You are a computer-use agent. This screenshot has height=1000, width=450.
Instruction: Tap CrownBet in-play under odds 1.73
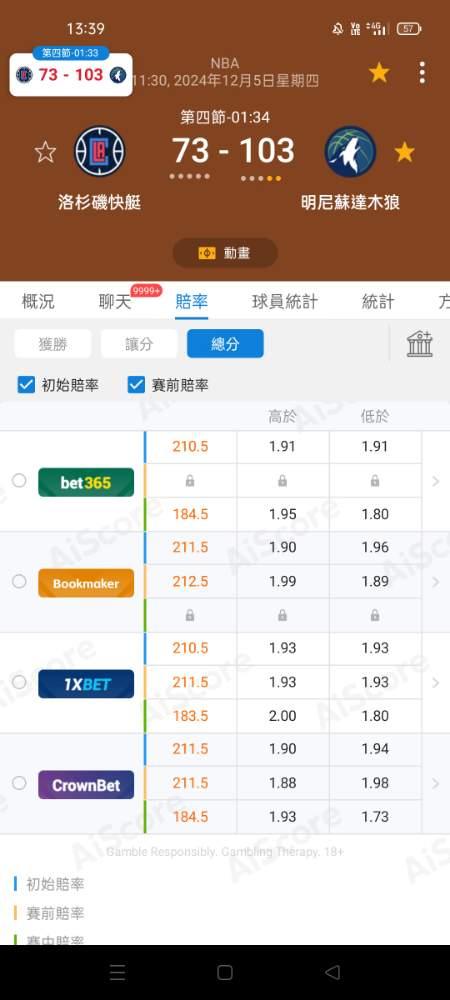tap(375, 817)
